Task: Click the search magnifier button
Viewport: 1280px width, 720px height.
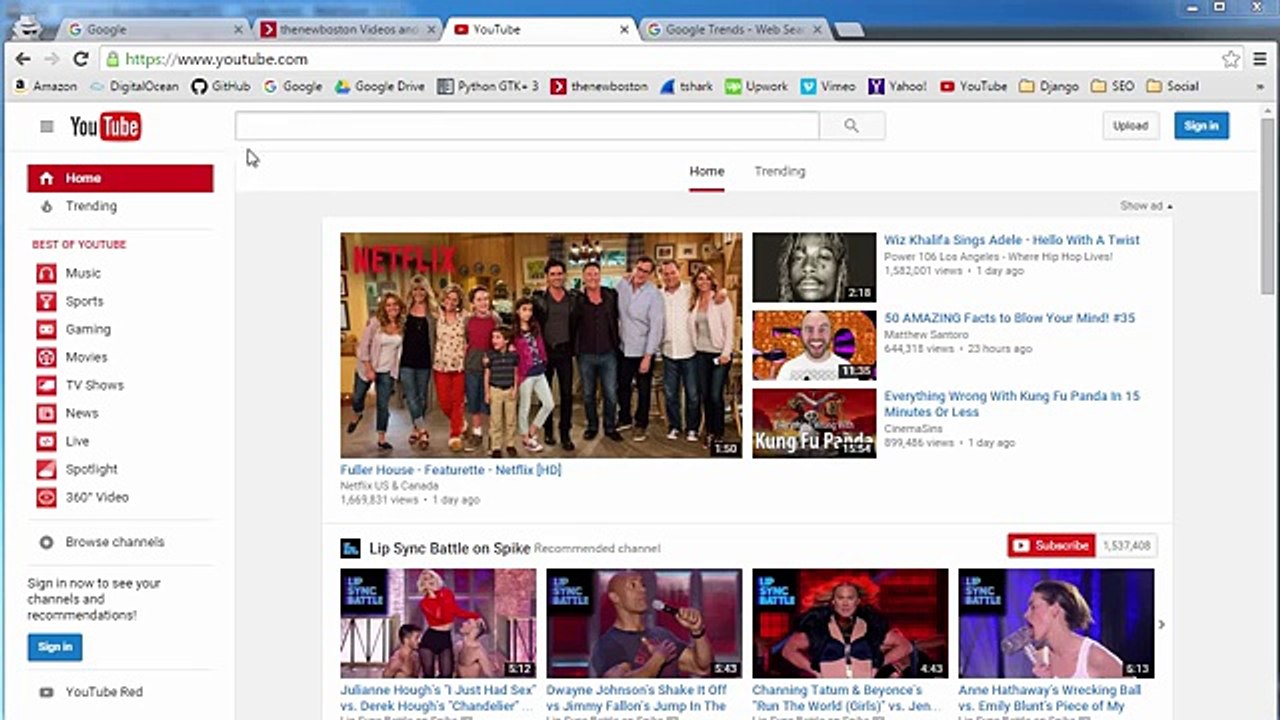Action: click(851, 126)
